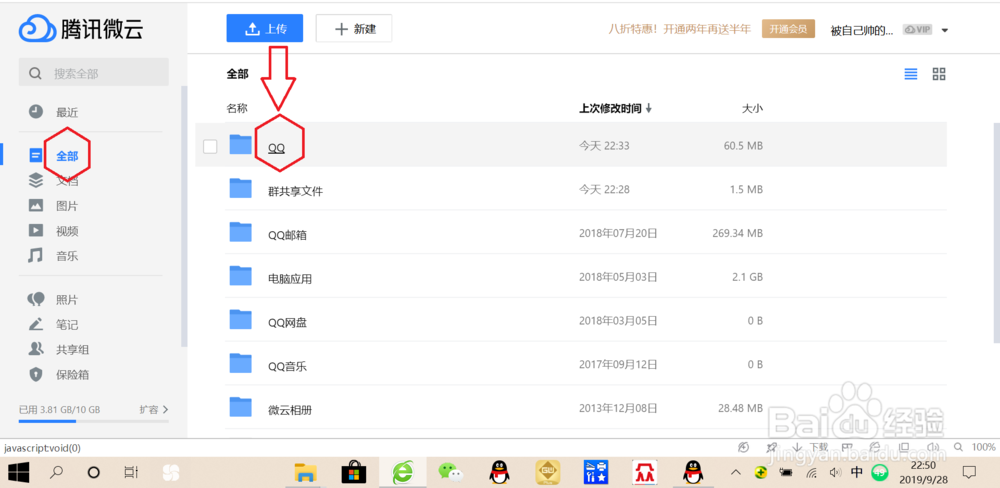
Task: Click the 微云相册 folder name
Action: pos(290,410)
